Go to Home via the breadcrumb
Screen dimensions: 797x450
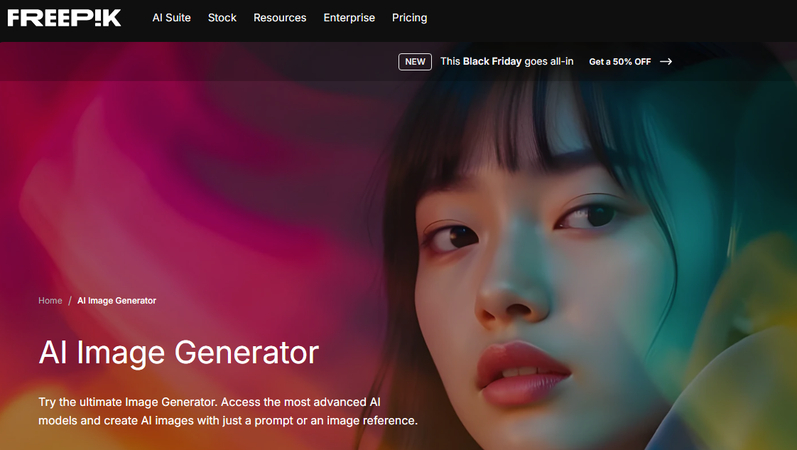50,301
